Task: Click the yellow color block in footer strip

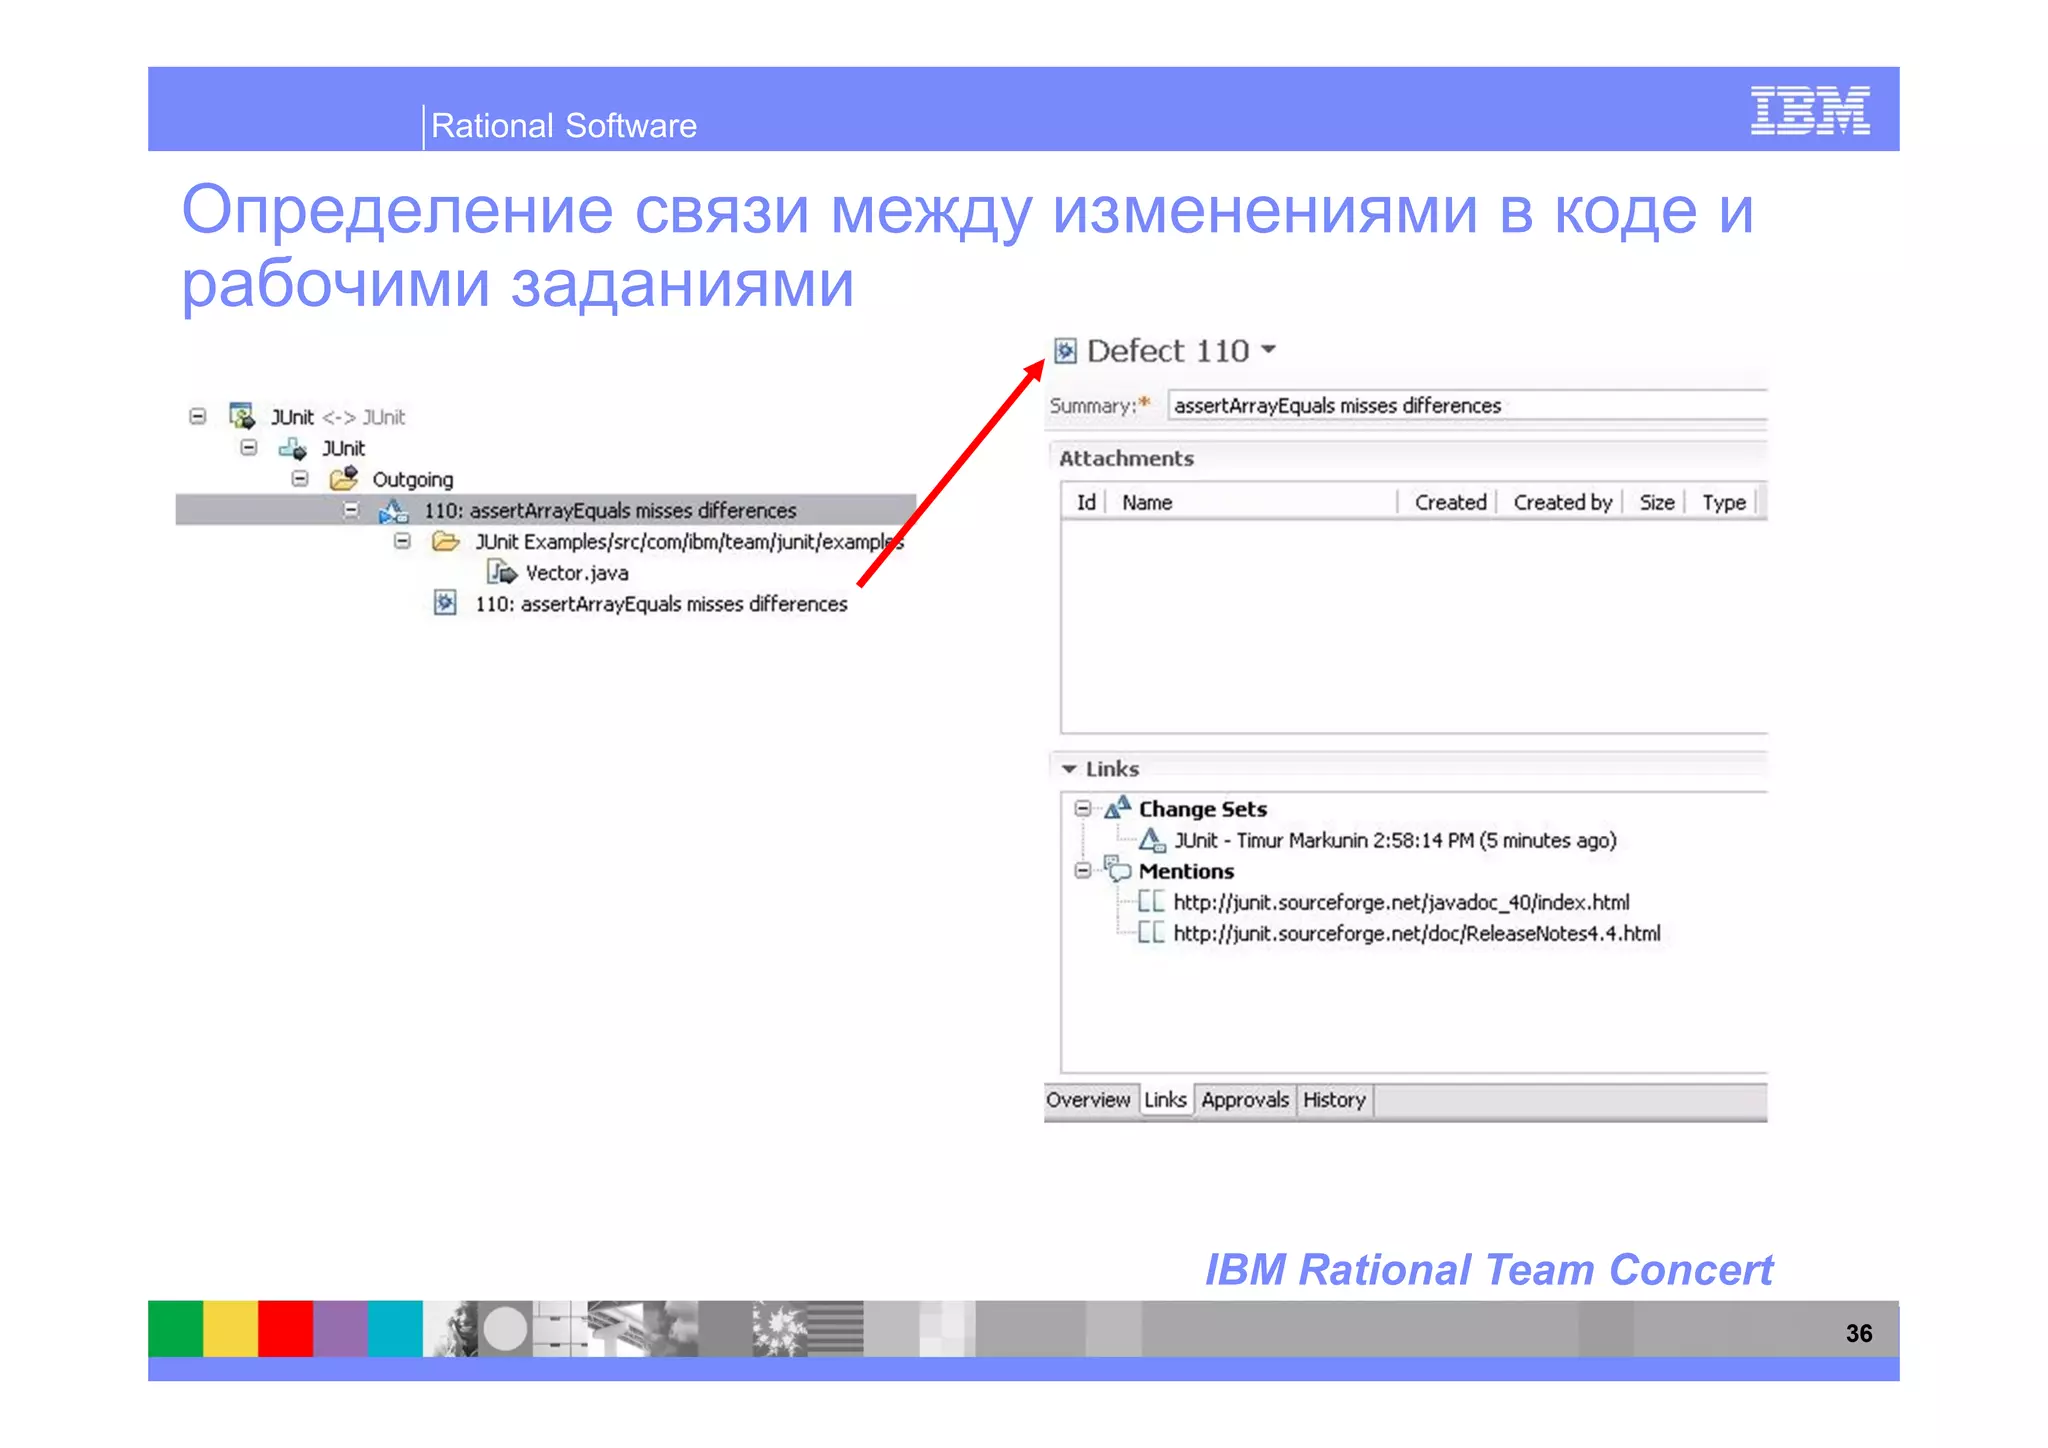Action: [231, 1328]
